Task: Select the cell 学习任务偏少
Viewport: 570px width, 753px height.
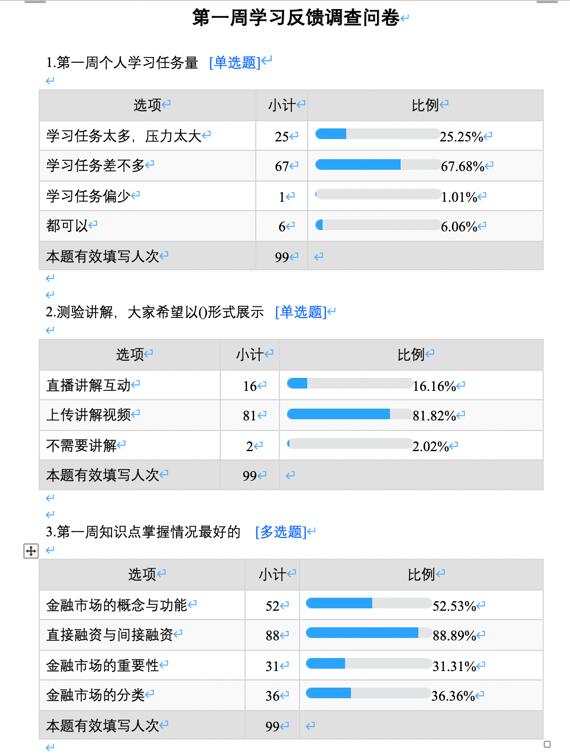Action: [x=147, y=196]
